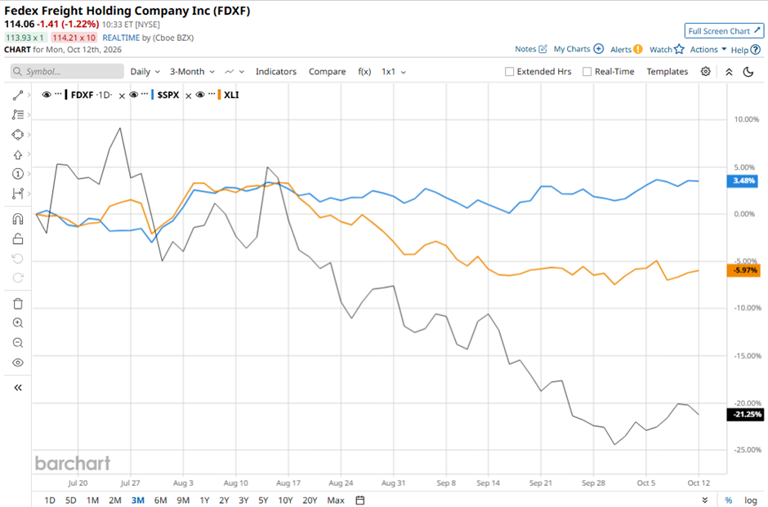Select the 10Y time range
The image size is (768, 507).
tap(285, 500)
